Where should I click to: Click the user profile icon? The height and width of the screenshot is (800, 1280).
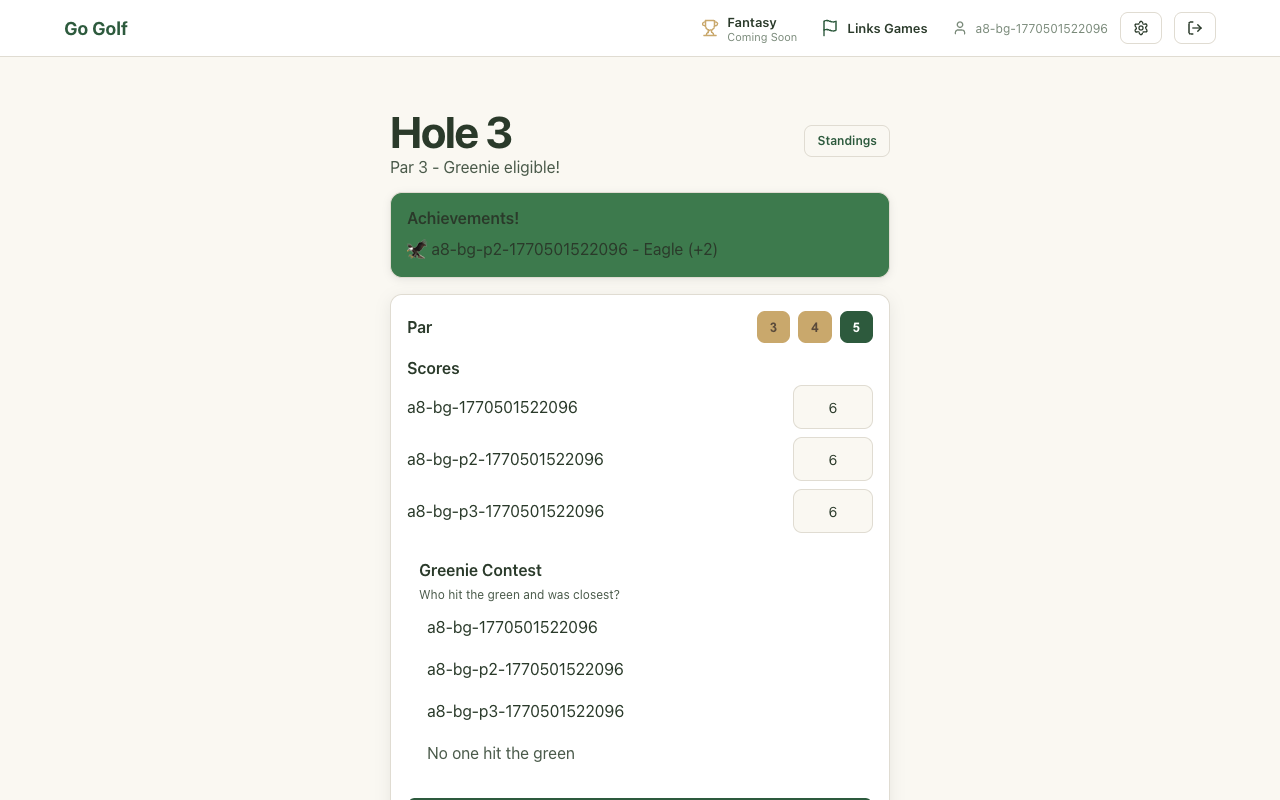coord(960,28)
